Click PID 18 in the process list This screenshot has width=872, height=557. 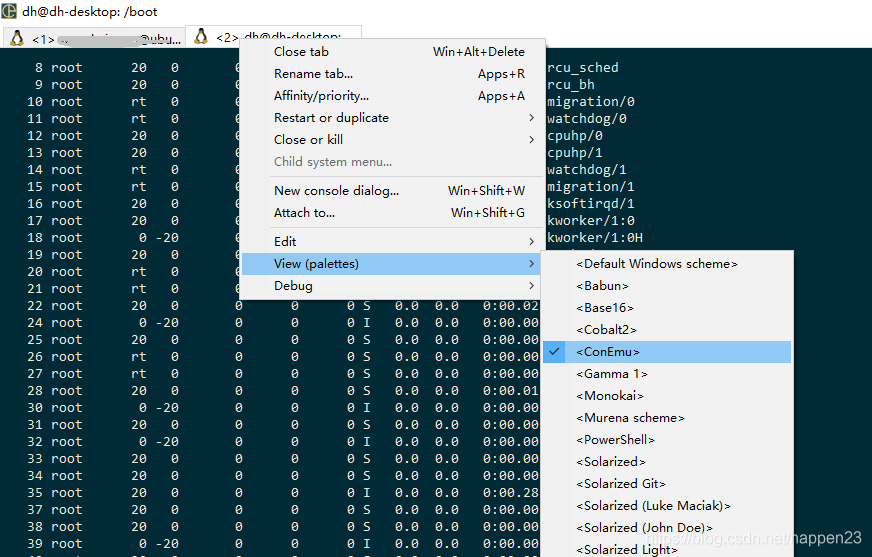click(34, 238)
